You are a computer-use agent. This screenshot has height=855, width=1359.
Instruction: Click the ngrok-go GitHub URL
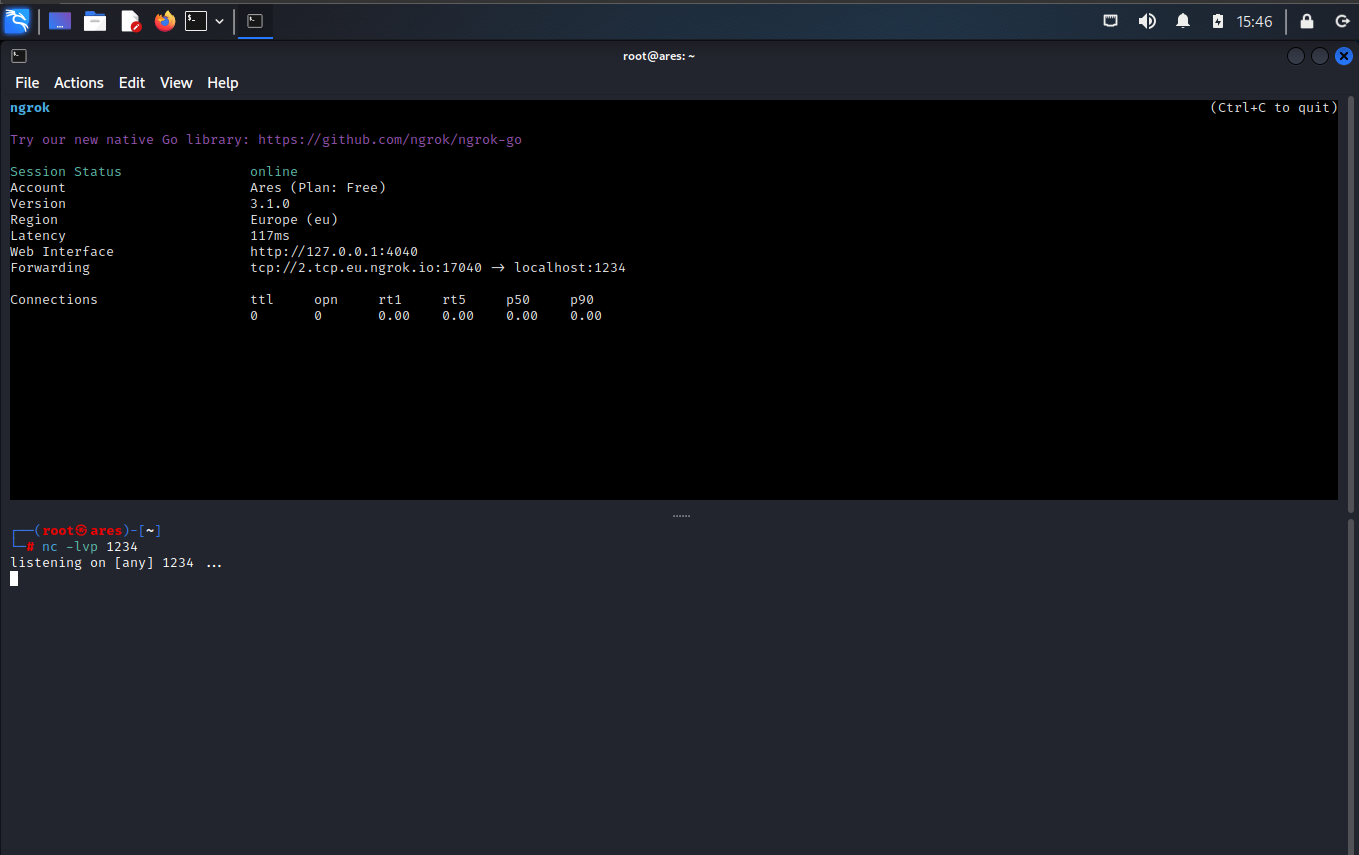pos(390,140)
